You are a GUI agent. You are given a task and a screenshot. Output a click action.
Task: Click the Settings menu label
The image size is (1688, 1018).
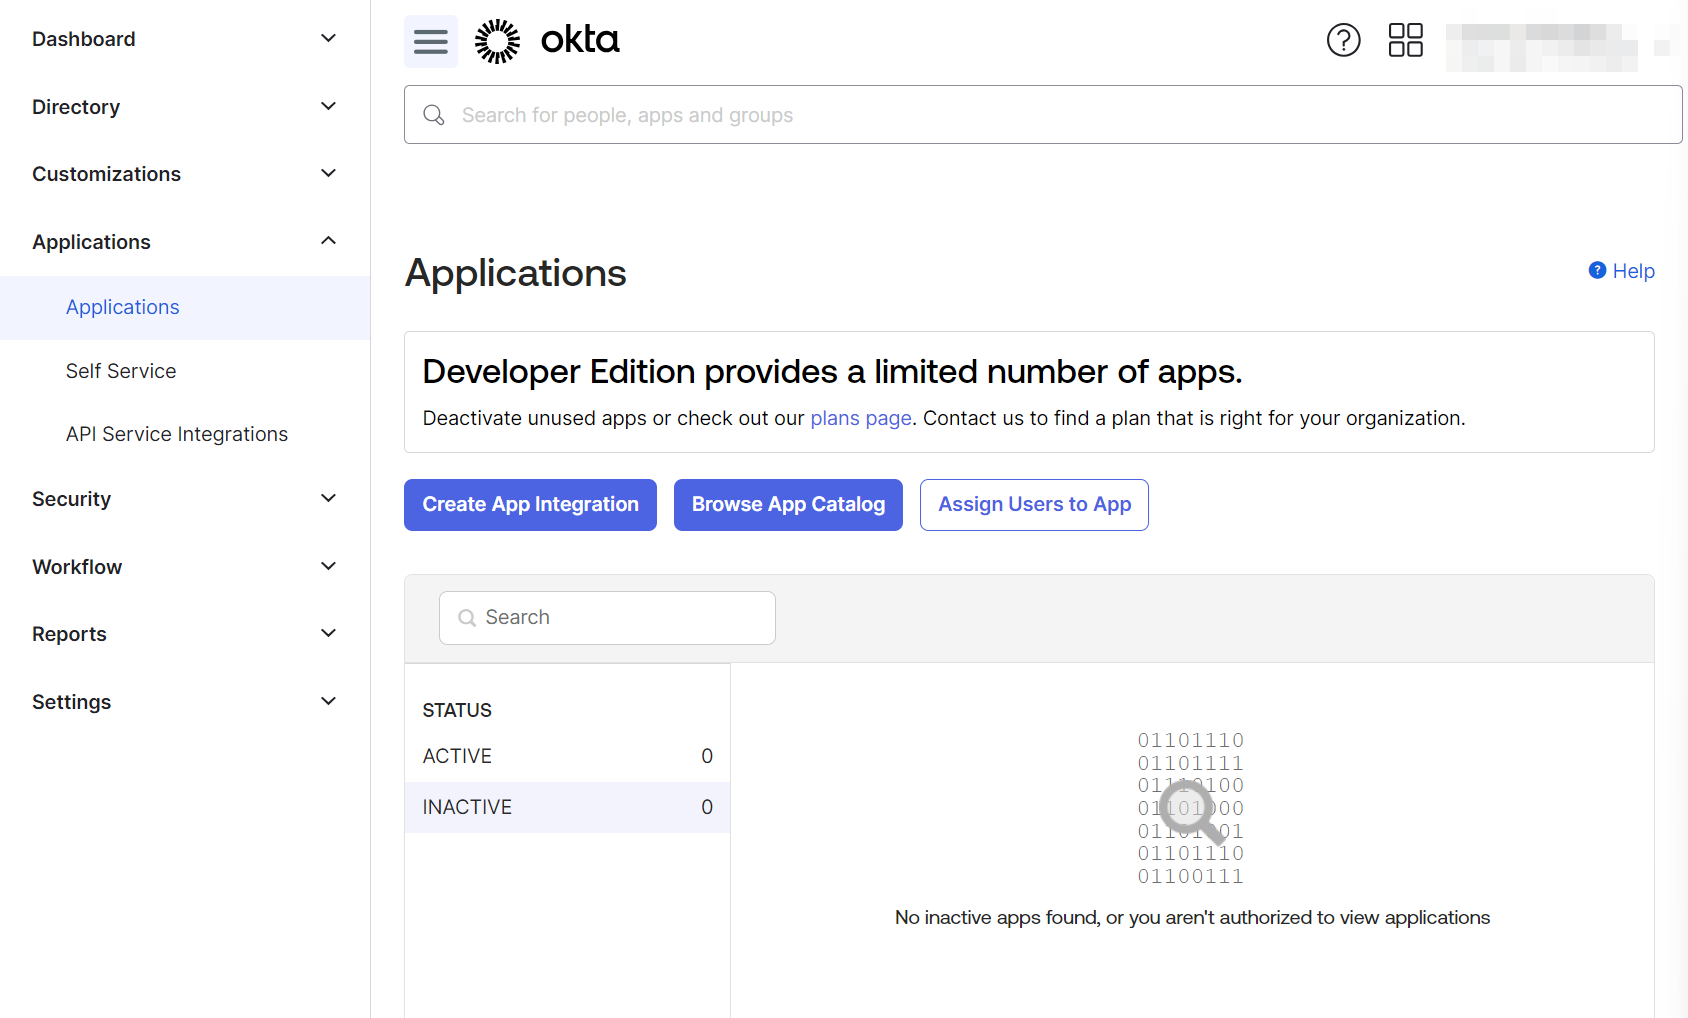71,702
